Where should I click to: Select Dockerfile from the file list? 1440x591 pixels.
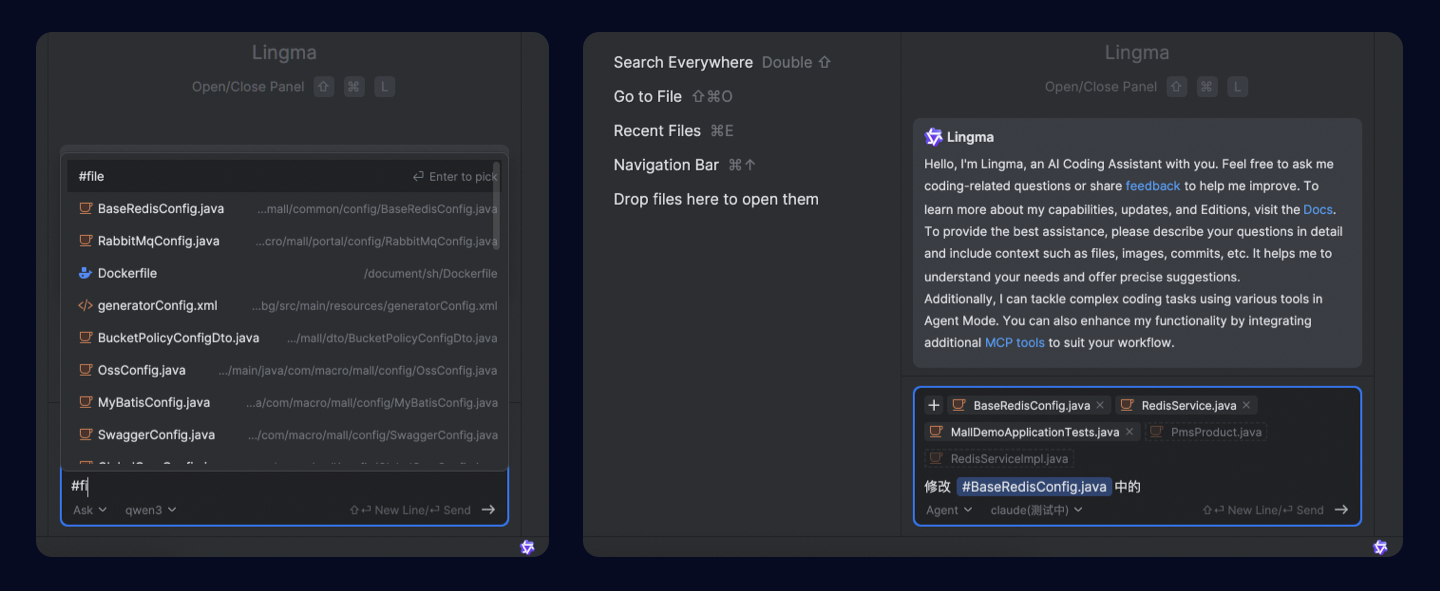pos(127,273)
